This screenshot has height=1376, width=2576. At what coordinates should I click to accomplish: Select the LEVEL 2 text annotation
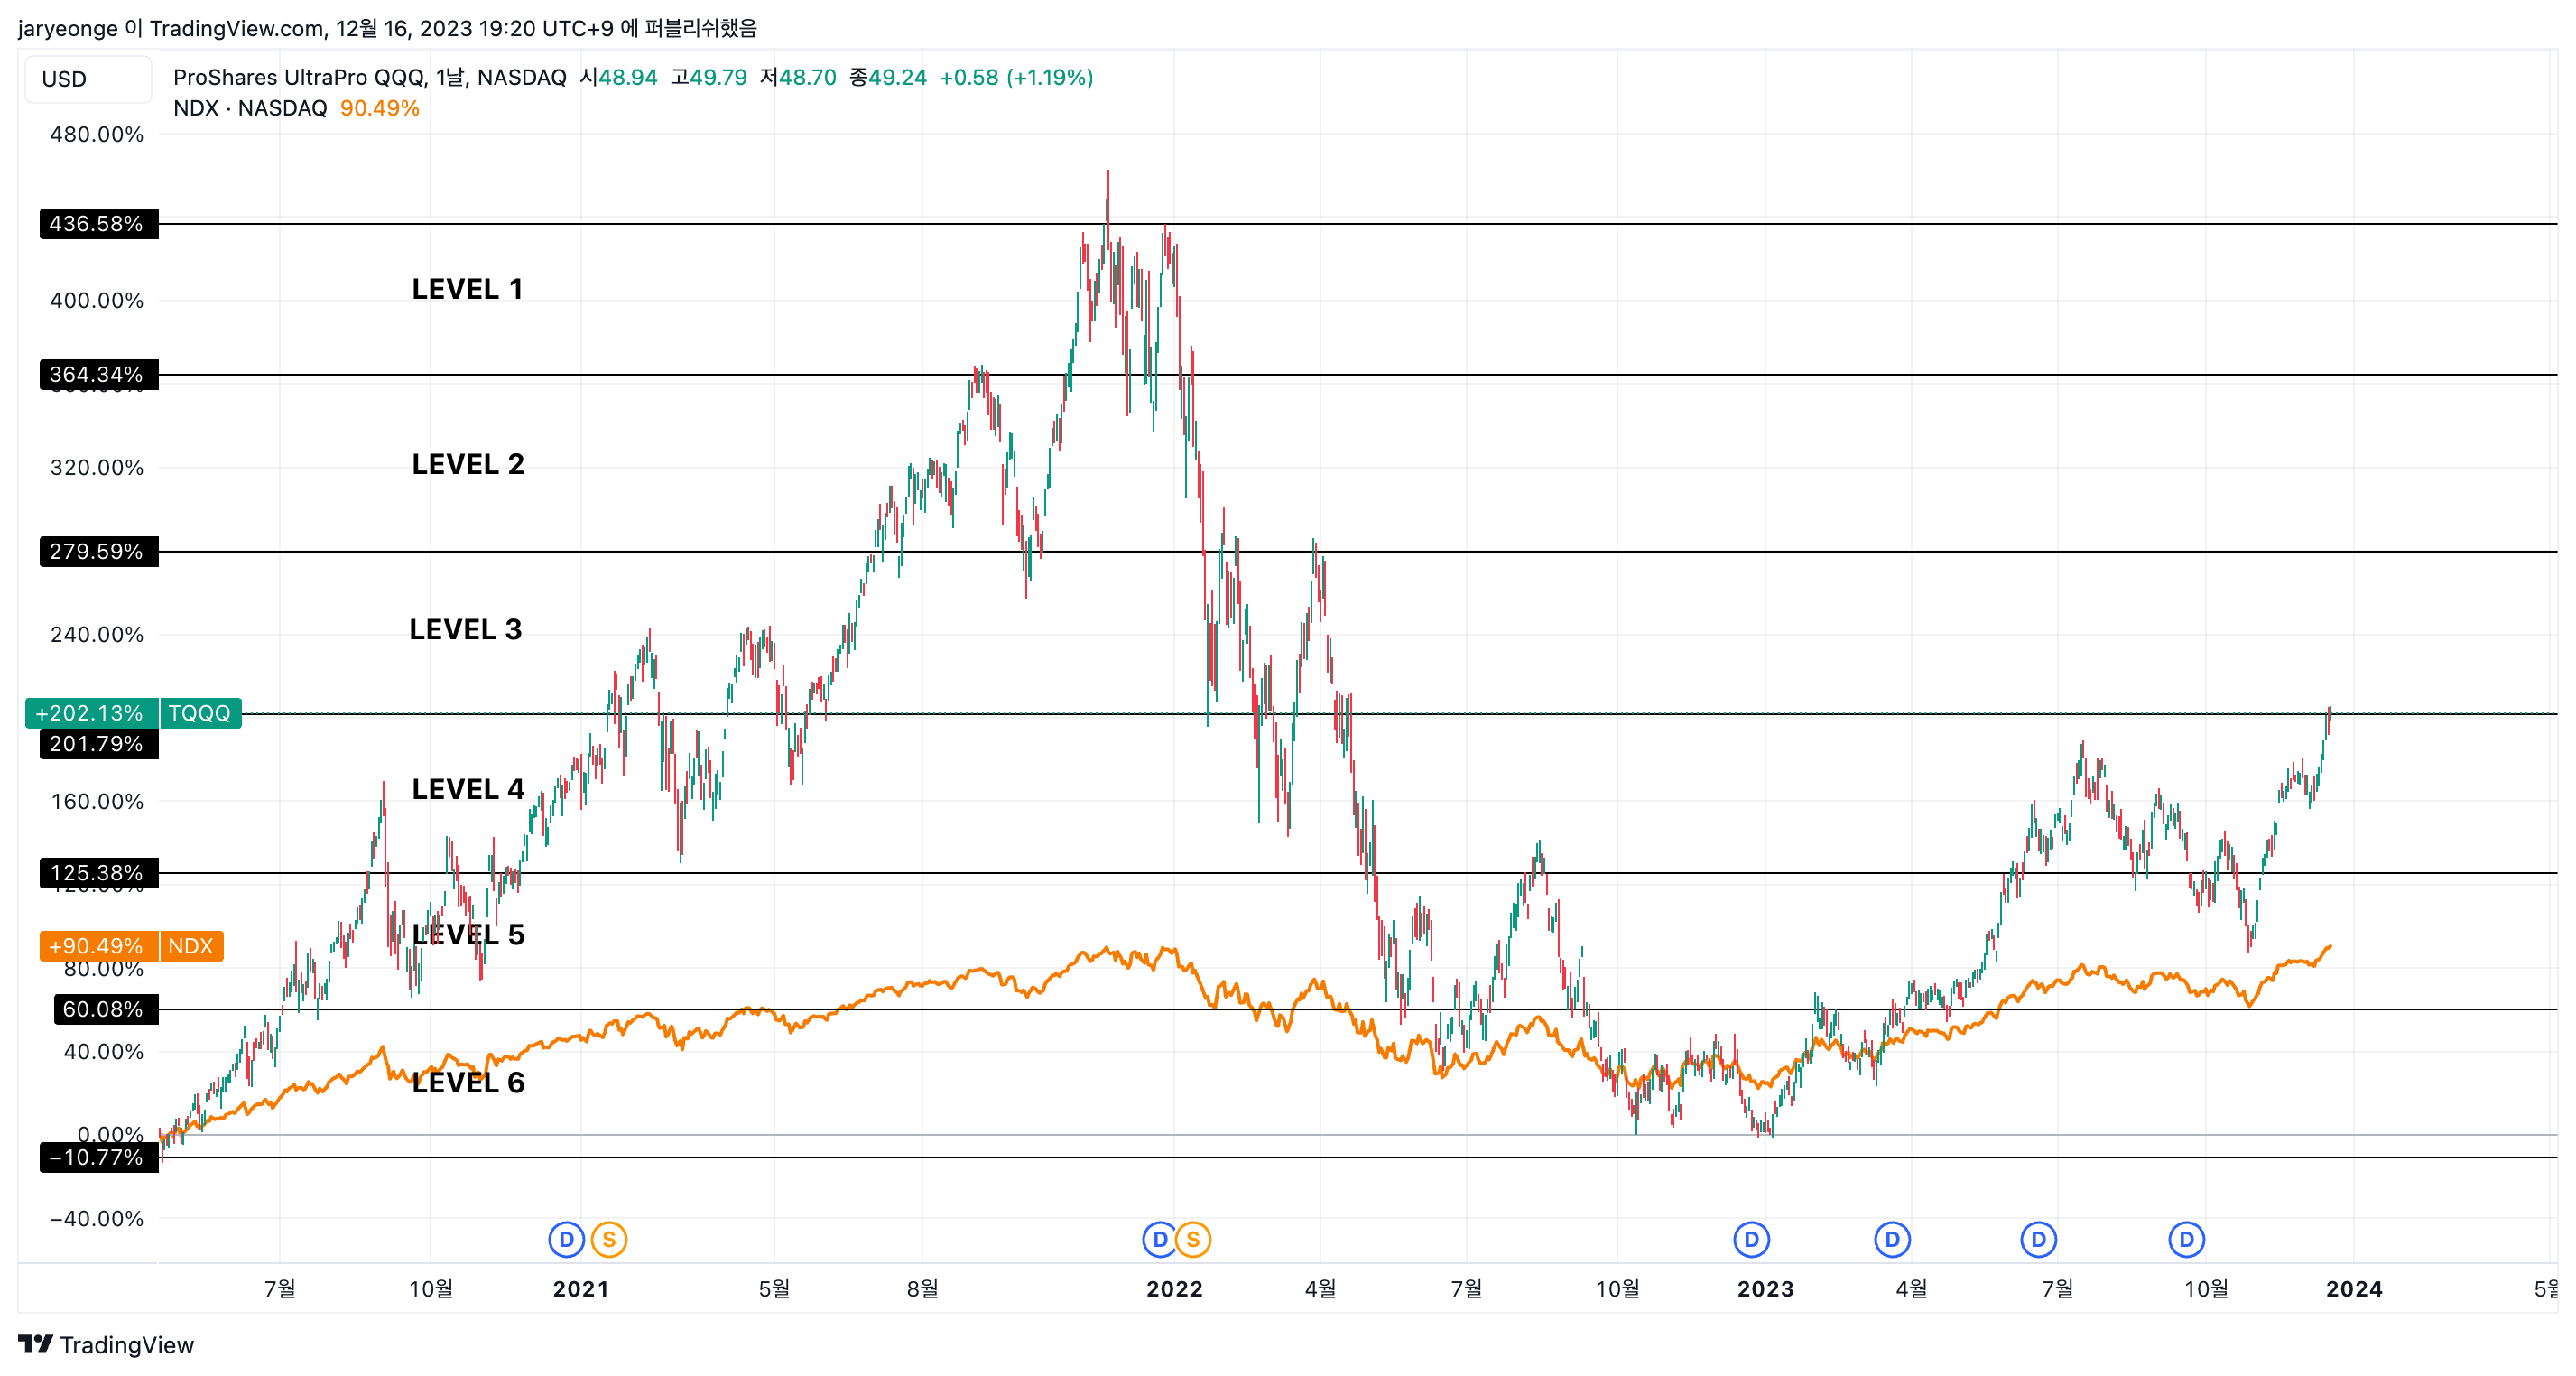468,465
